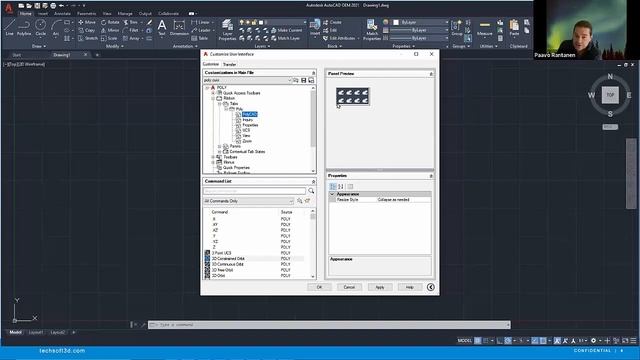Select the Zoom panel tree item

tap(247, 141)
